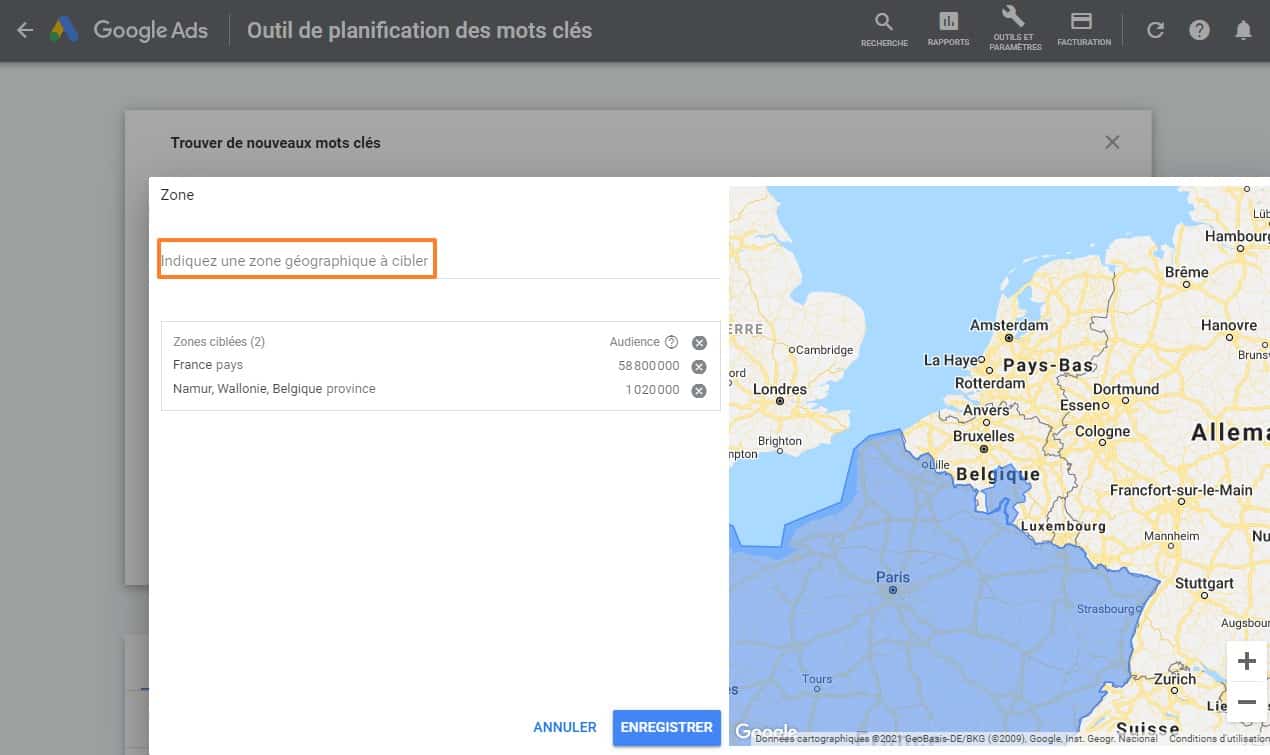This screenshot has height=755, width=1270.
Task: Click the Zones ciblées (2) header
Action: tap(219, 342)
